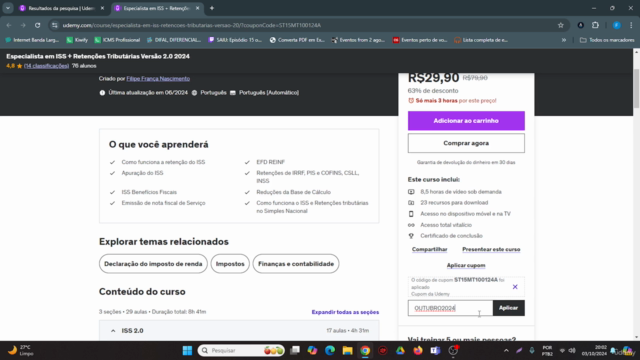Open the 14 classificações ratings link
The height and width of the screenshot is (360, 640).
click(46, 66)
